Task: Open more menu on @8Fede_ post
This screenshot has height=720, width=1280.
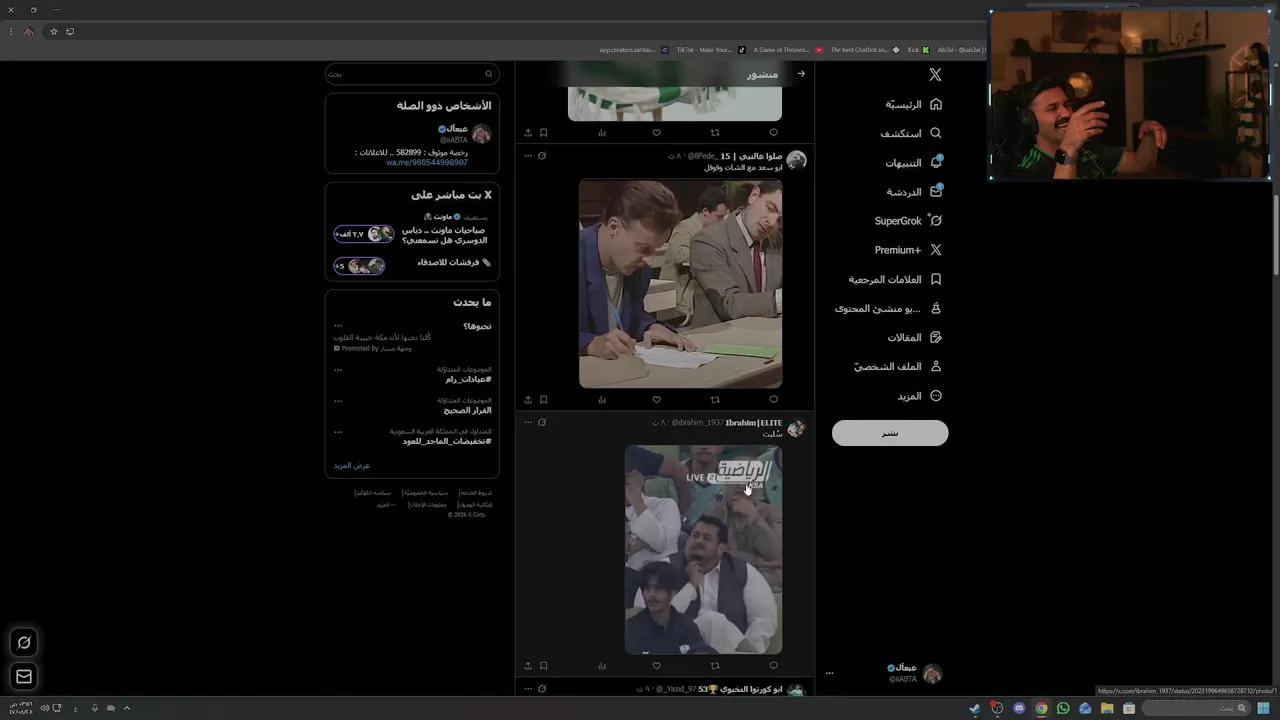Action: point(528,156)
